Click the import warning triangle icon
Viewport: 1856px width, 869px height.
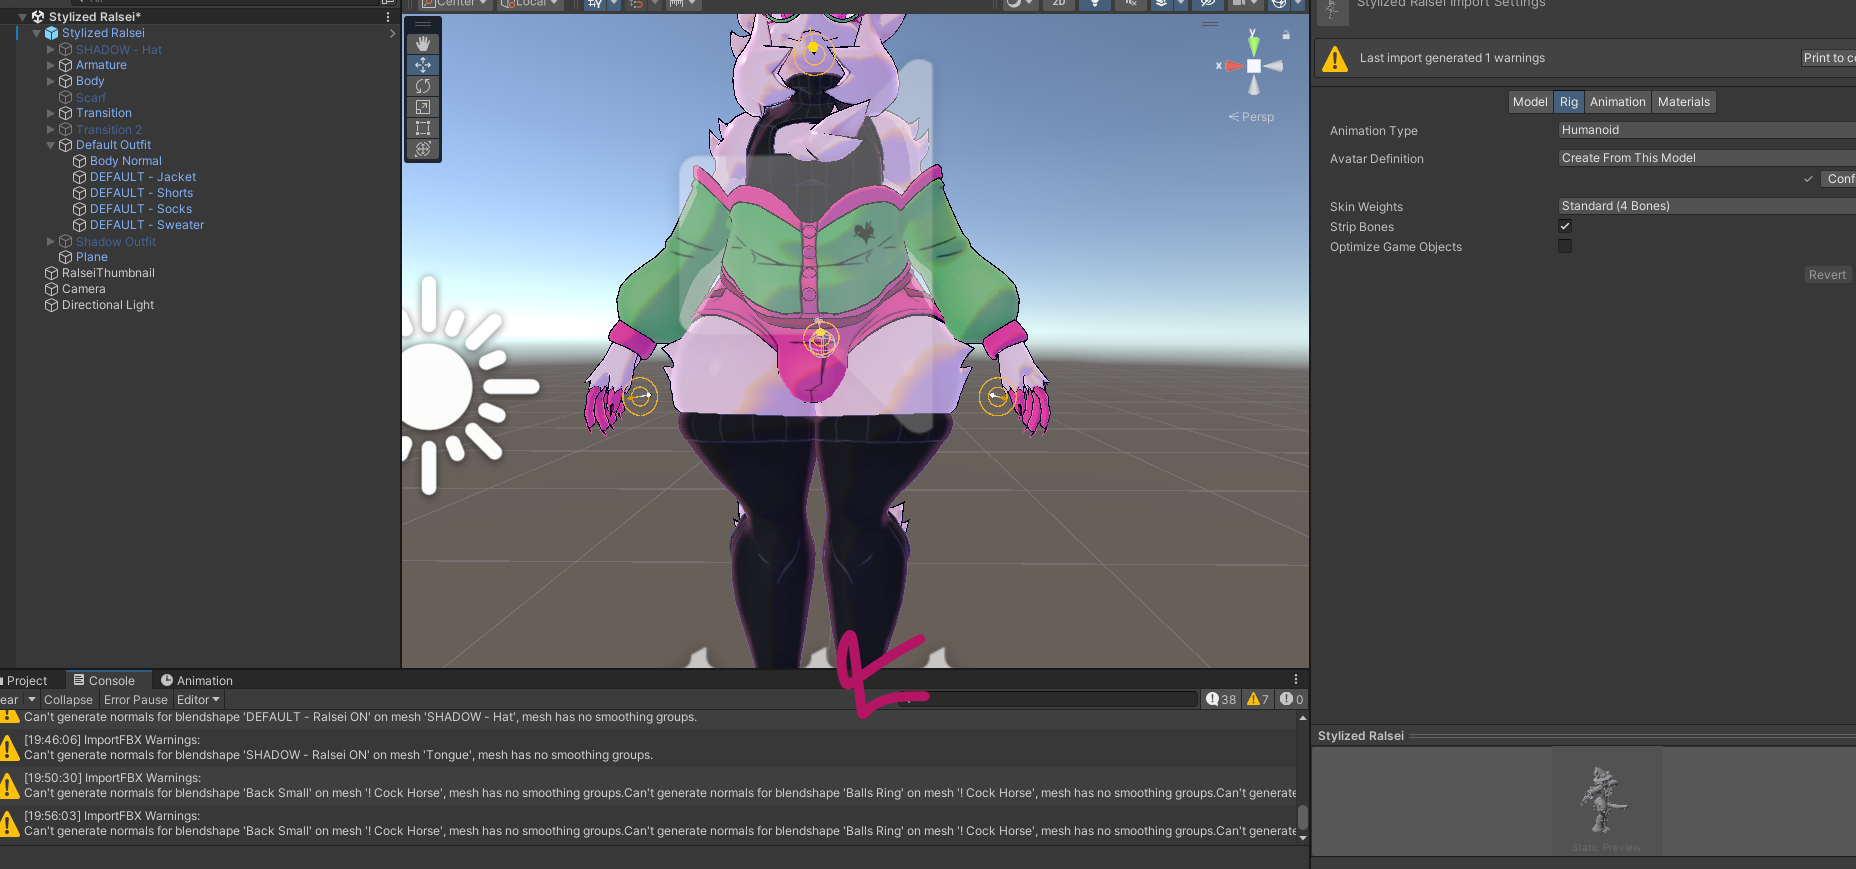pos(1335,59)
